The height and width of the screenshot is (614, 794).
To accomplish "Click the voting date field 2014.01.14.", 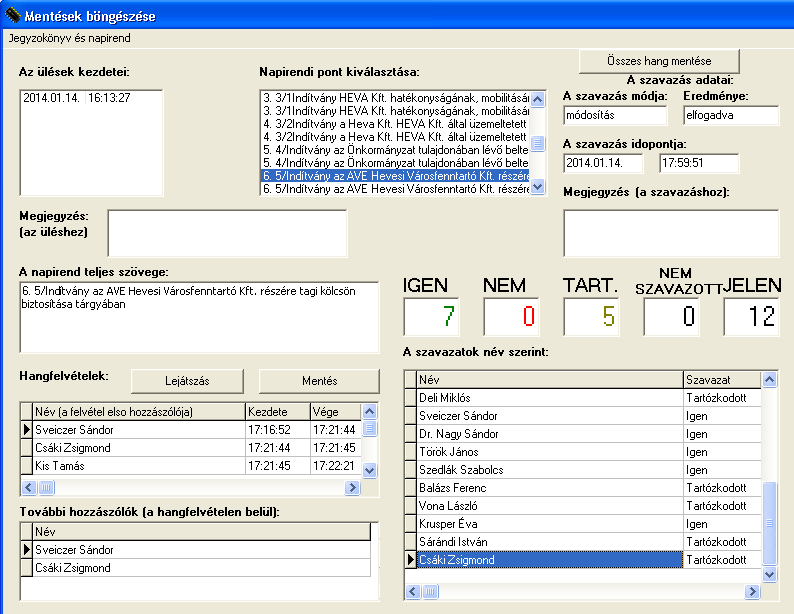I will (603, 163).
